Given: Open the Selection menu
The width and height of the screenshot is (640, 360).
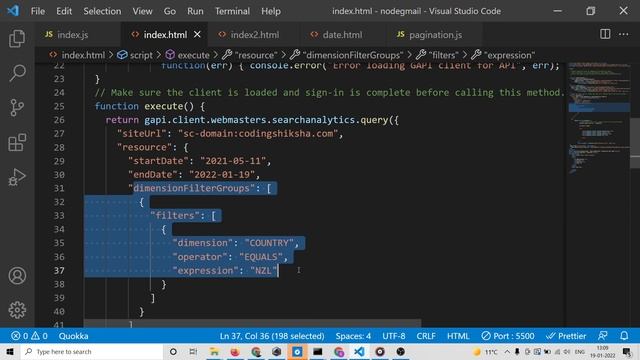Looking at the screenshot, I should click(102, 11).
